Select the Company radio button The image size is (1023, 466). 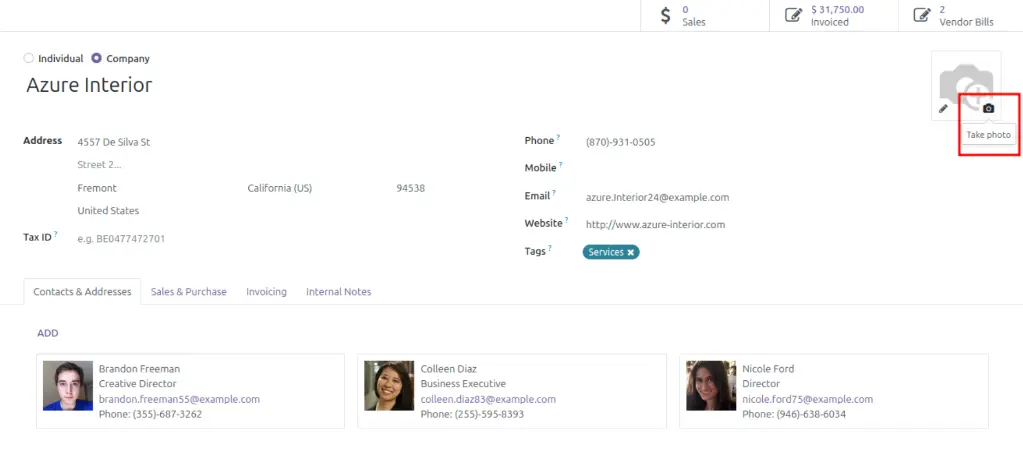click(96, 58)
